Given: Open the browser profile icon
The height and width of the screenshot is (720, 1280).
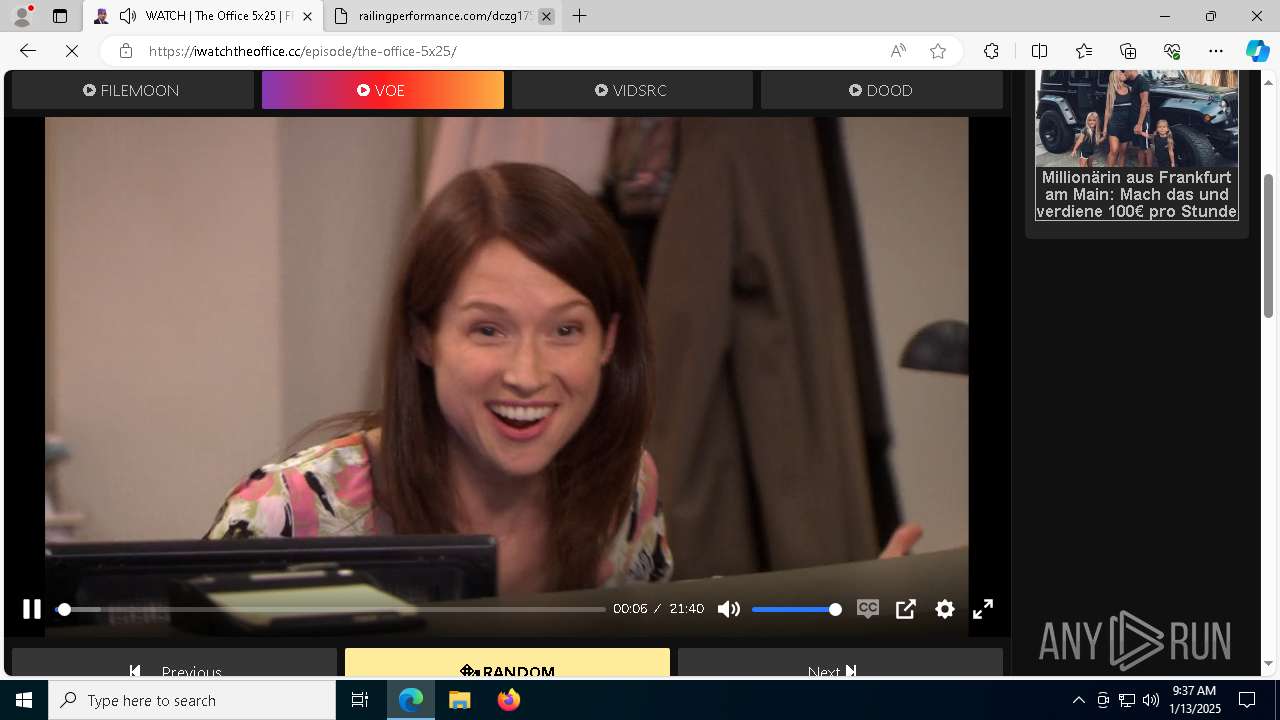Looking at the screenshot, I should coord(21,16).
